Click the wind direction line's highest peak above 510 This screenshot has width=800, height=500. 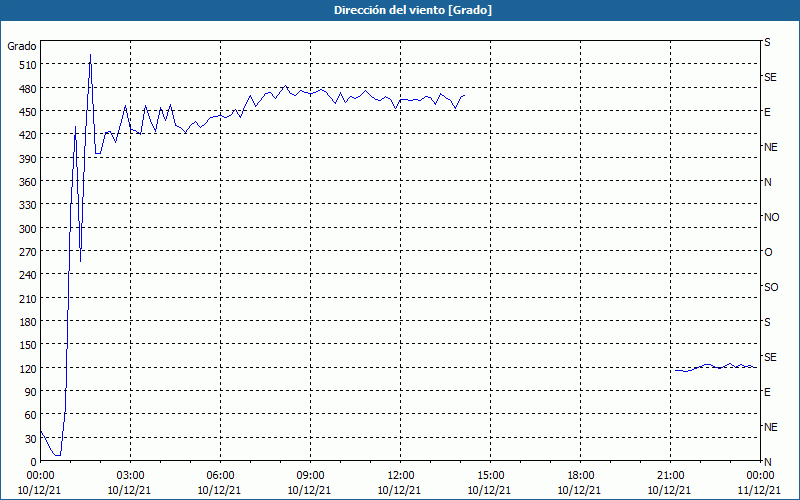[x=90, y=55]
